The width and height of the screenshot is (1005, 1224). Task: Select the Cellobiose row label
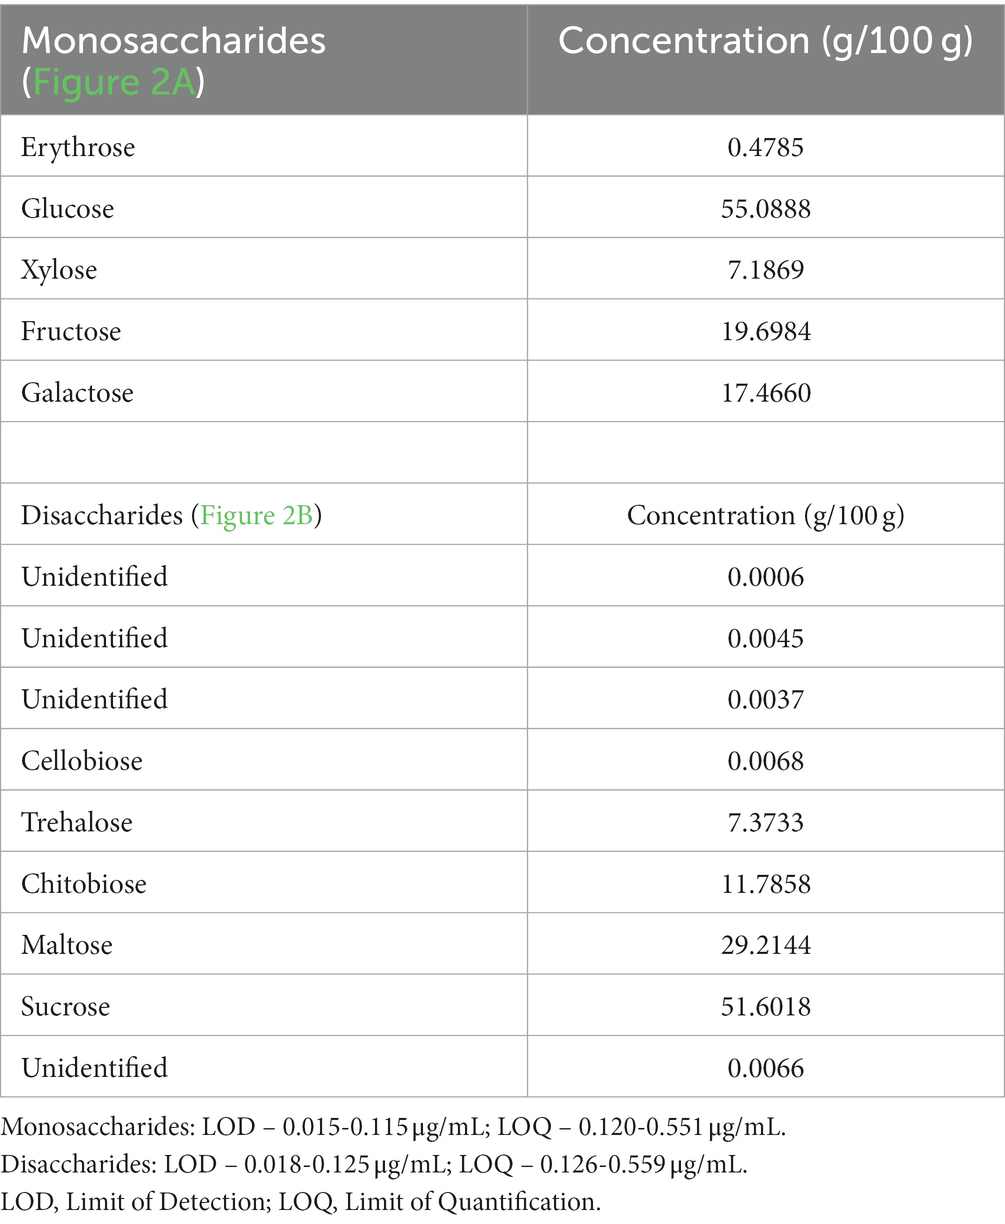pyautogui.click(x=82, y=761)
